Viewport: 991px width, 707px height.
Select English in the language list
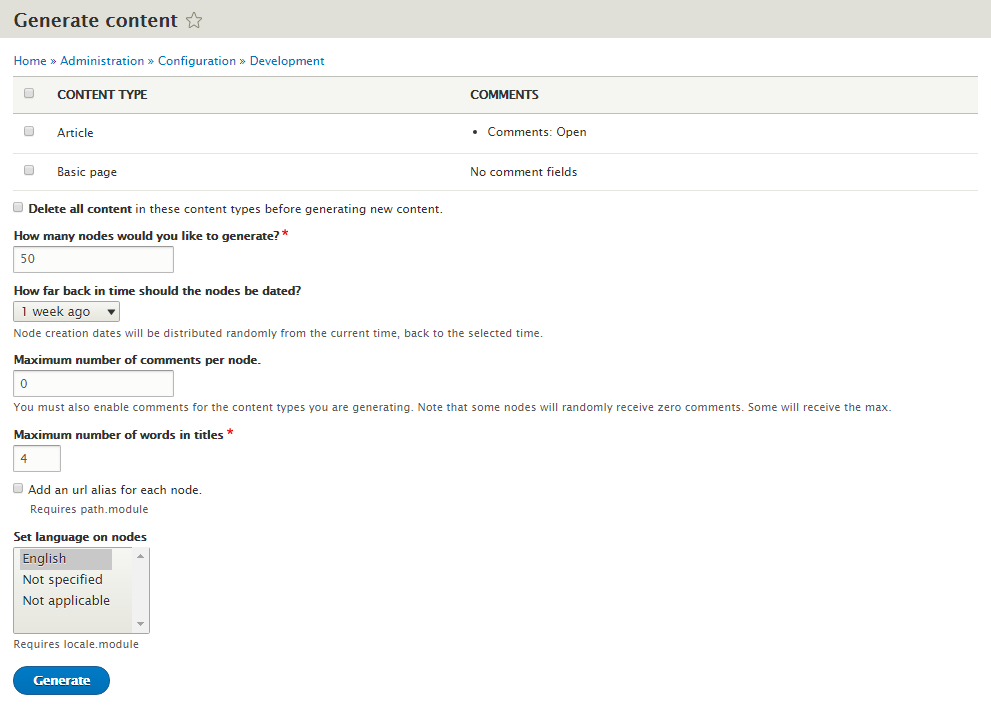coord(66,559)
